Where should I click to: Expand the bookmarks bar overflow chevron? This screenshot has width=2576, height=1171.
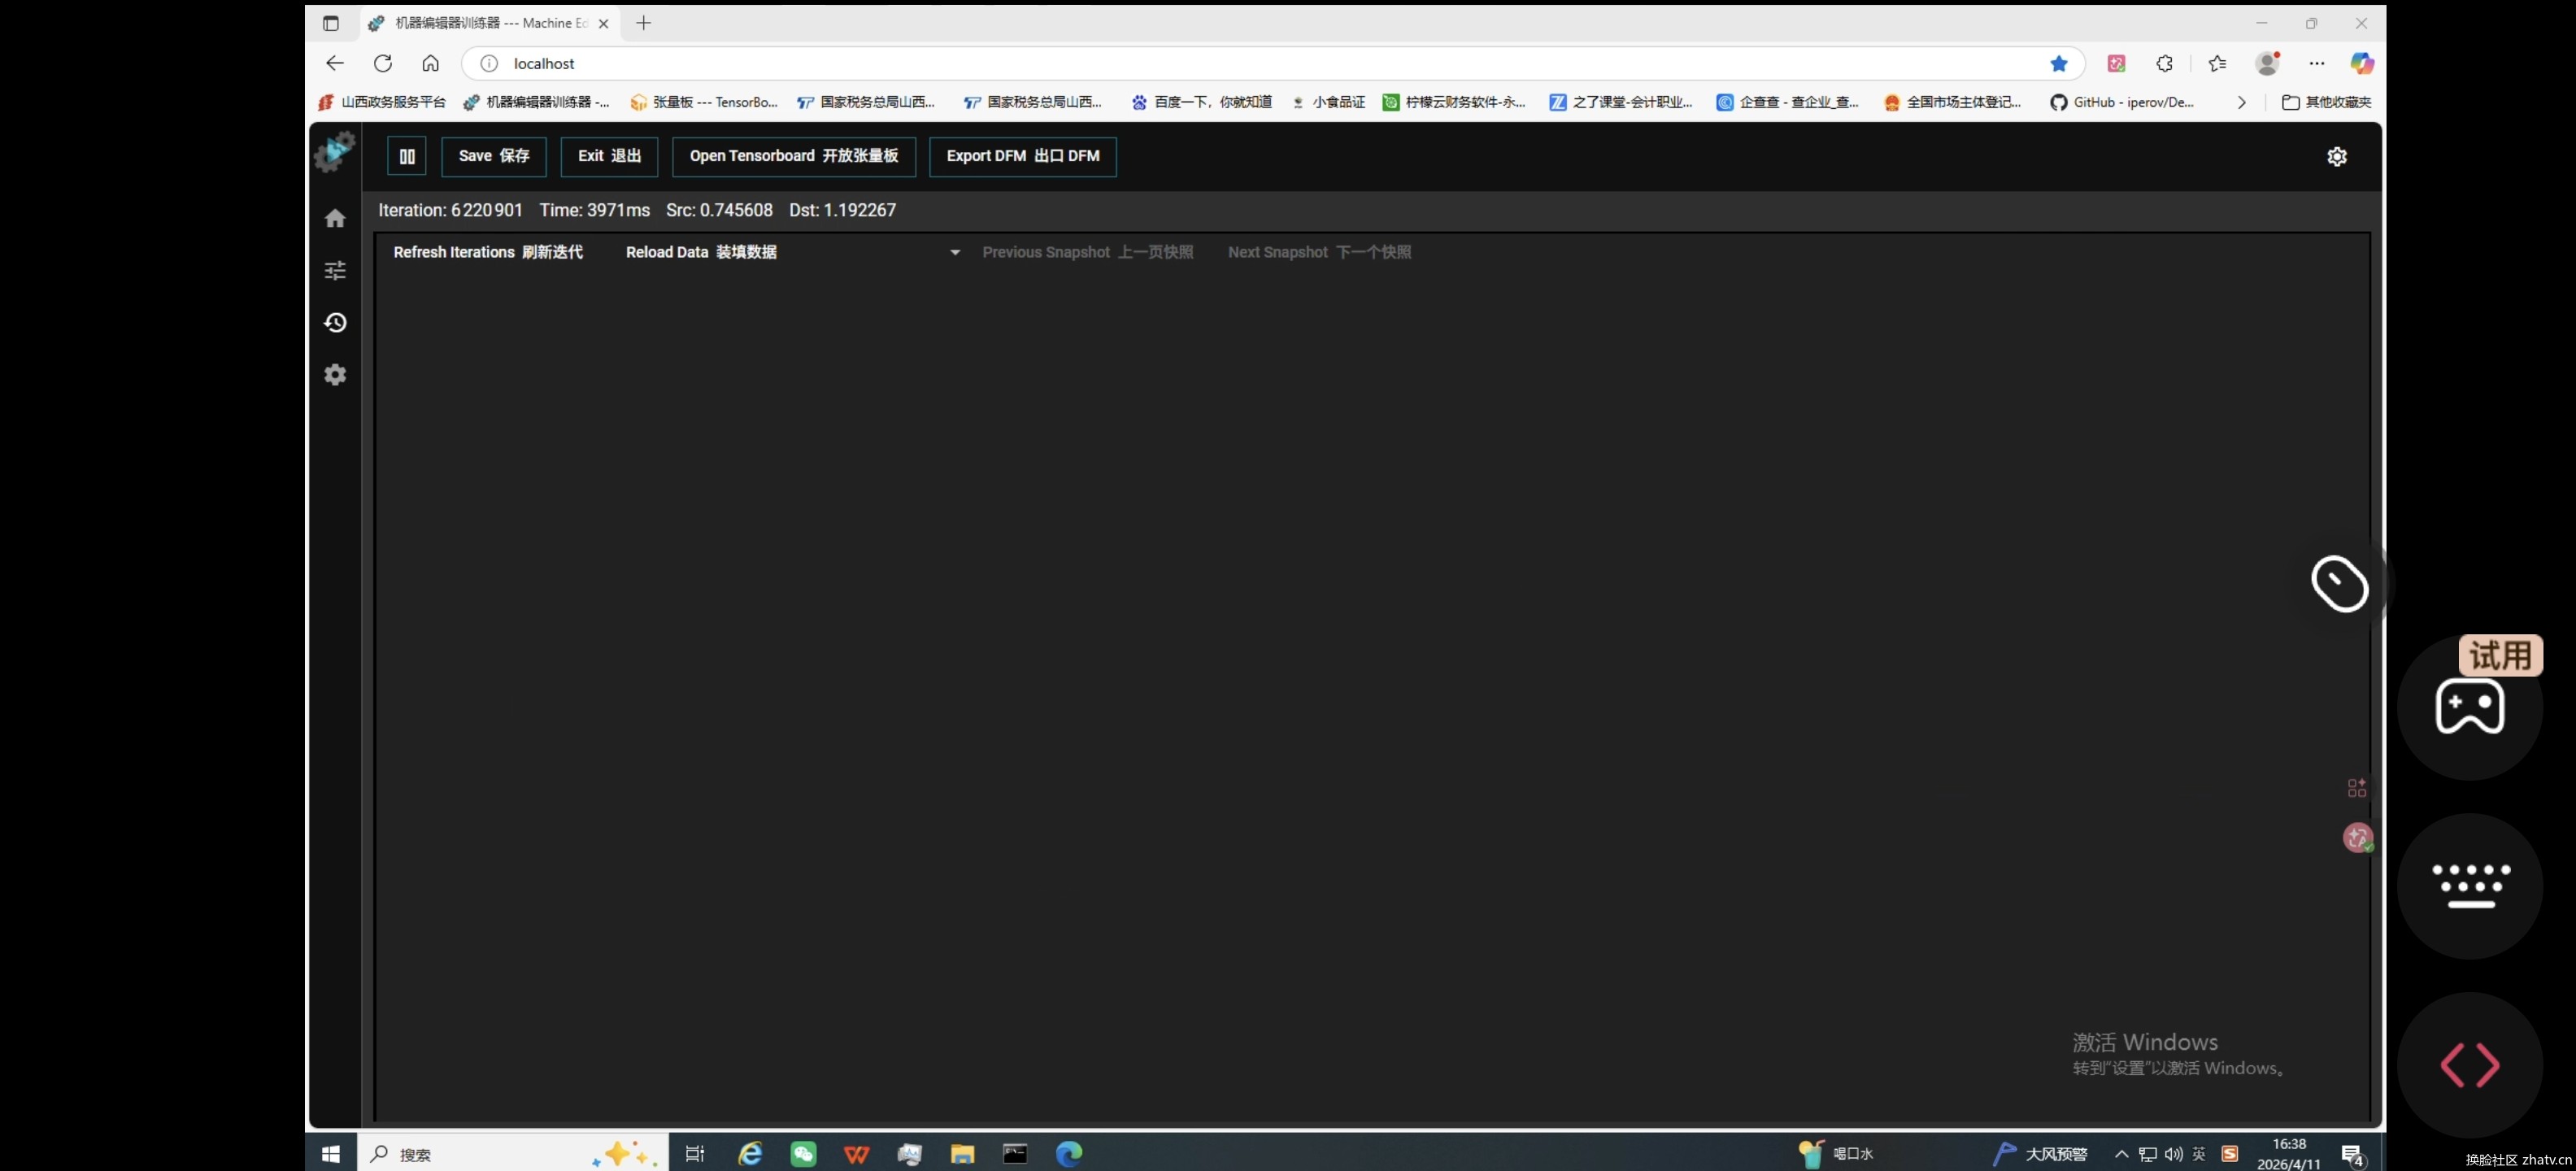pos(2242,102)
